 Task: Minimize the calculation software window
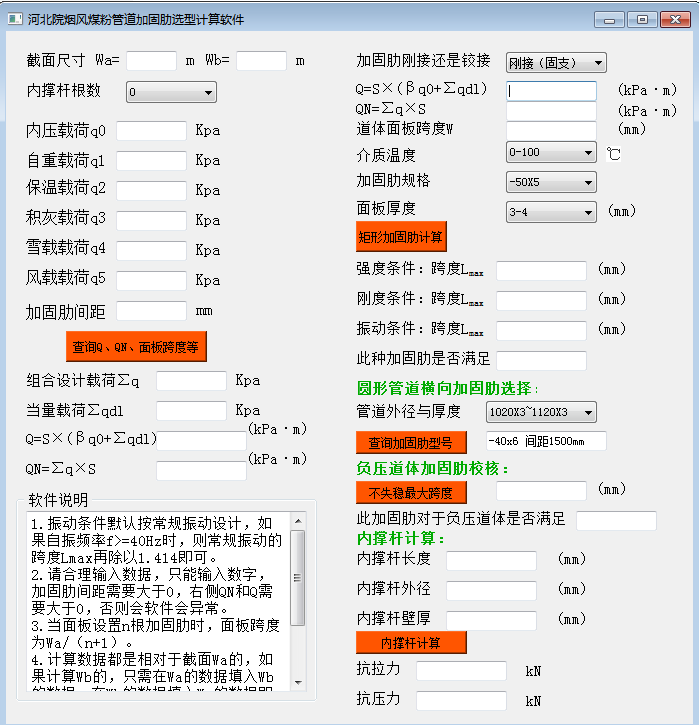tap(609, 20)
